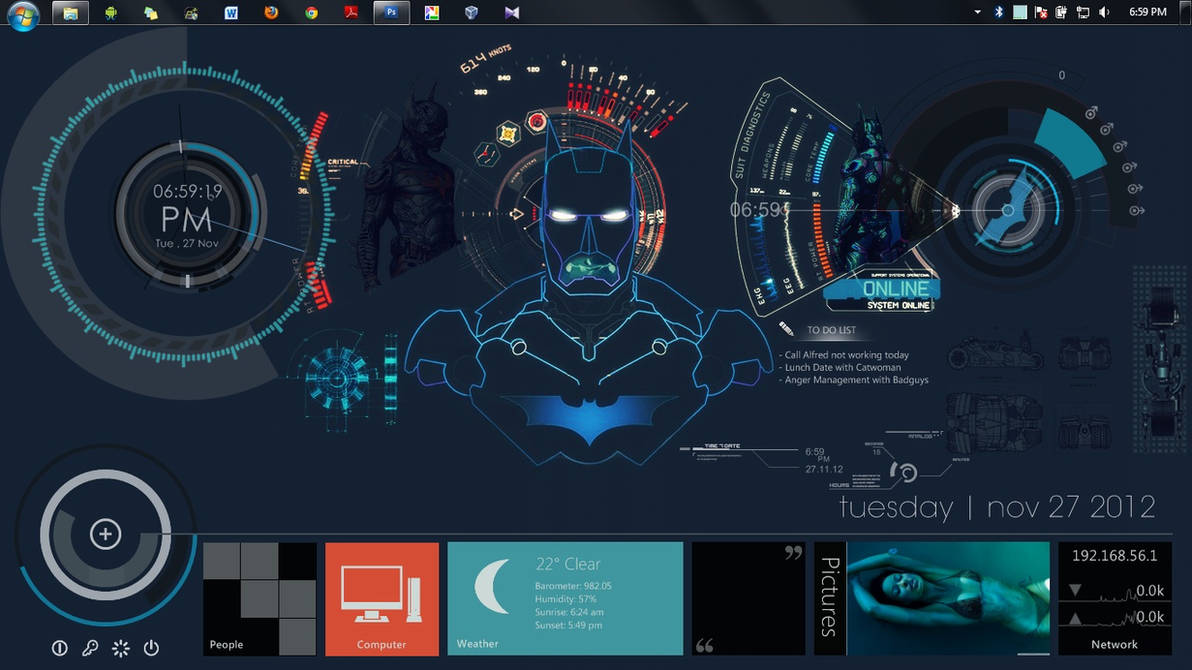Launch the green Android taskbar icon
The width and height of the screenshot is (1192, 670).
coord(111,13)
